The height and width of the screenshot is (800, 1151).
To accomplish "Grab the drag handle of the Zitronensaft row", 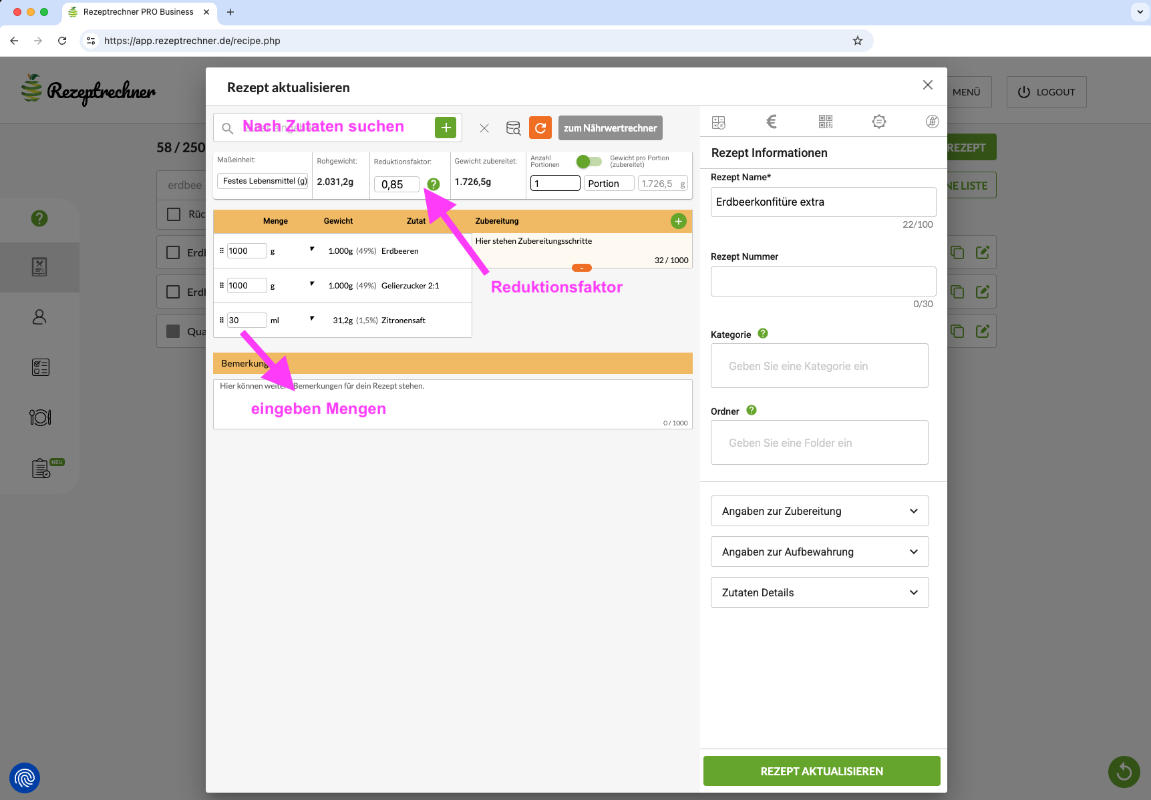I will pos(222,320).
